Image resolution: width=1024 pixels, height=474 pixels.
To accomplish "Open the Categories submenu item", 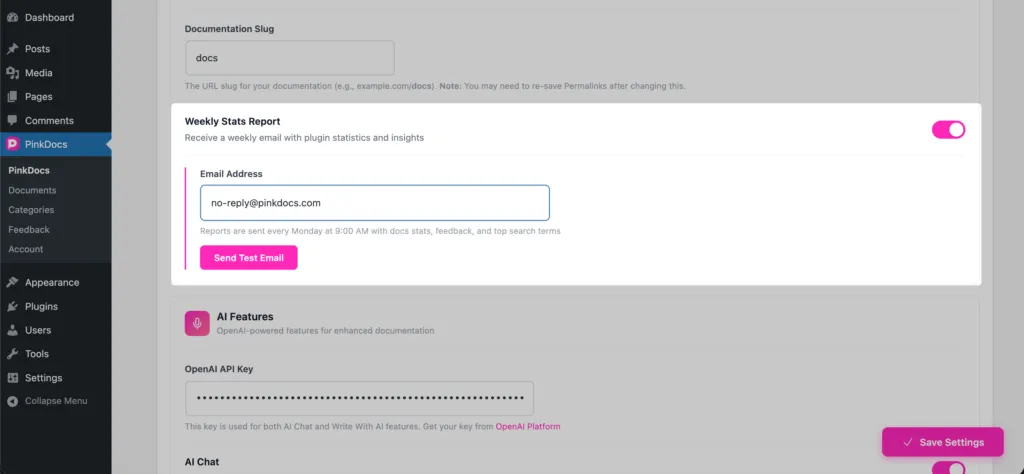I will coord(31,210).
